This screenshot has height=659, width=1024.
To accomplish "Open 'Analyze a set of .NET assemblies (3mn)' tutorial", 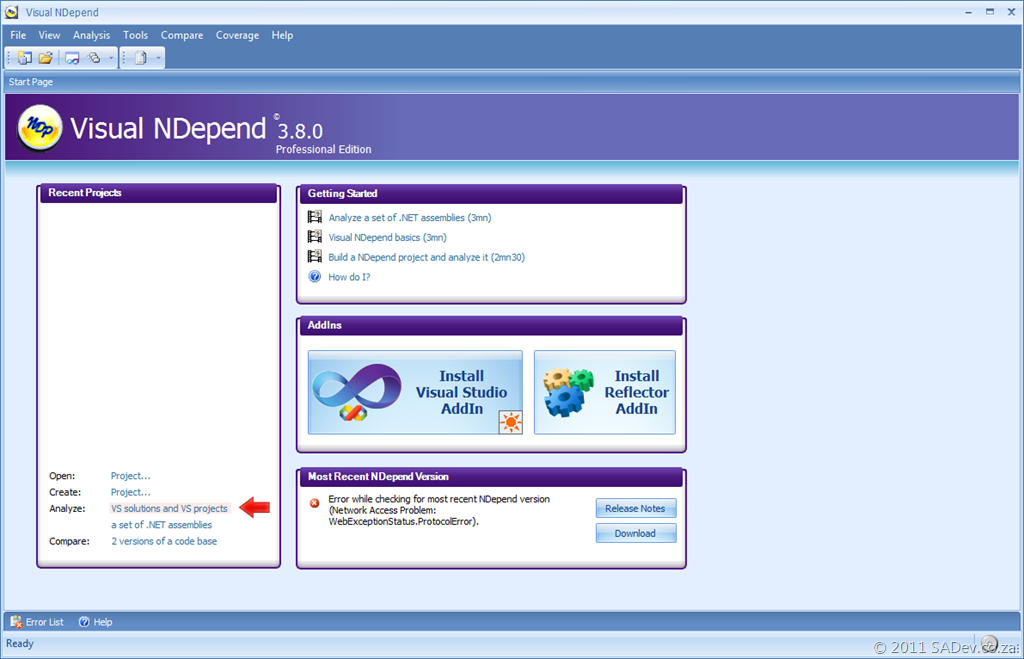I will (409, 217).
